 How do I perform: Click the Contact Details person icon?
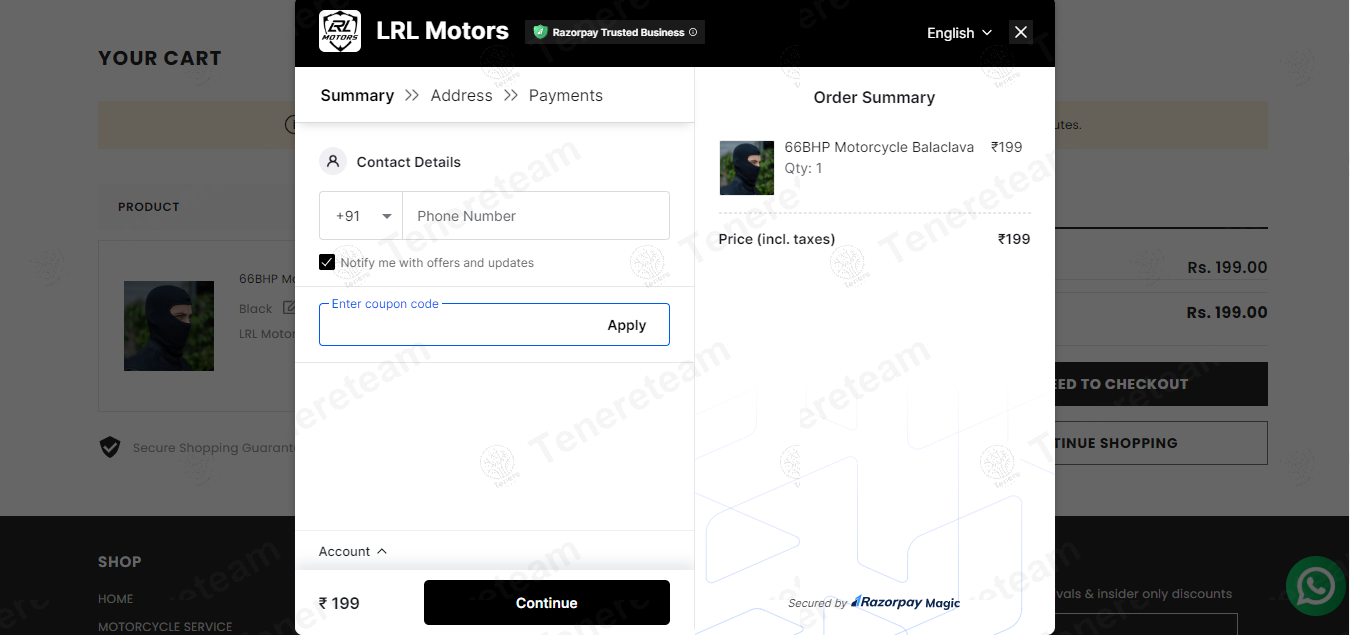pos(333,161)
